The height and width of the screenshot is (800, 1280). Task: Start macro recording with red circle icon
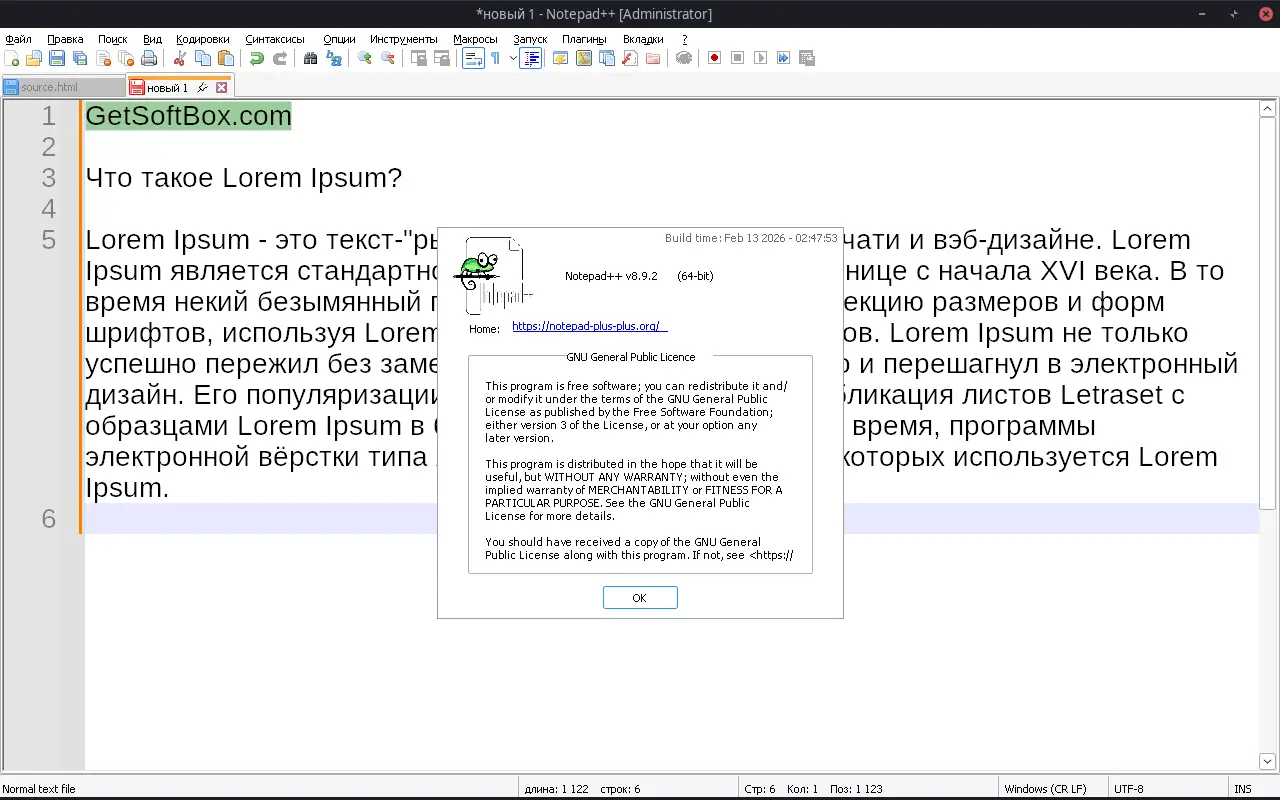tap(714, 58)
